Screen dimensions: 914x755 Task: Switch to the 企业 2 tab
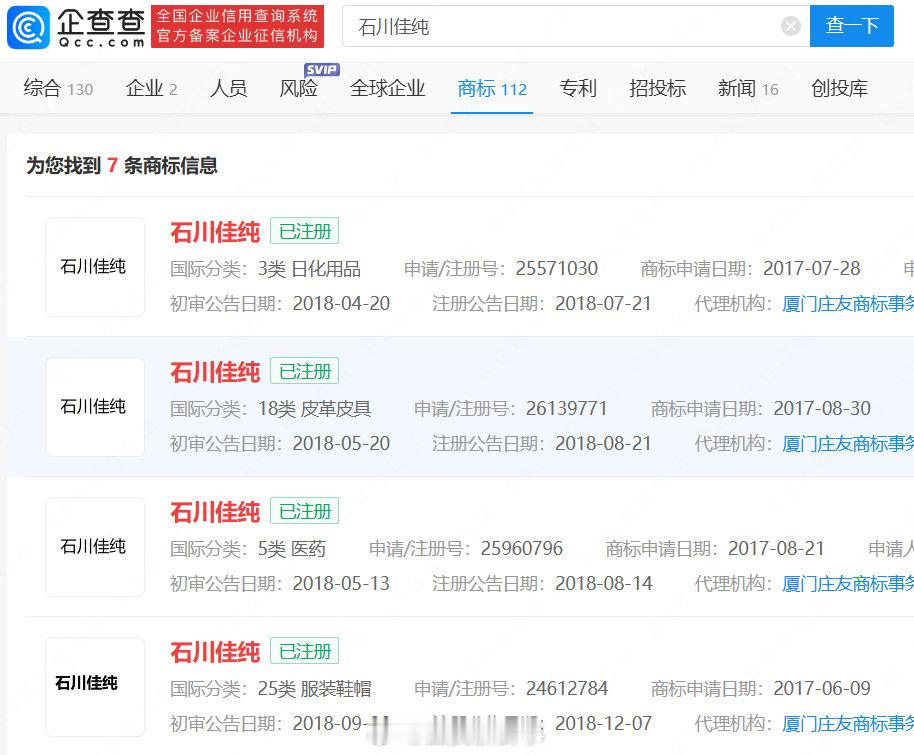[x=152, y=89]
